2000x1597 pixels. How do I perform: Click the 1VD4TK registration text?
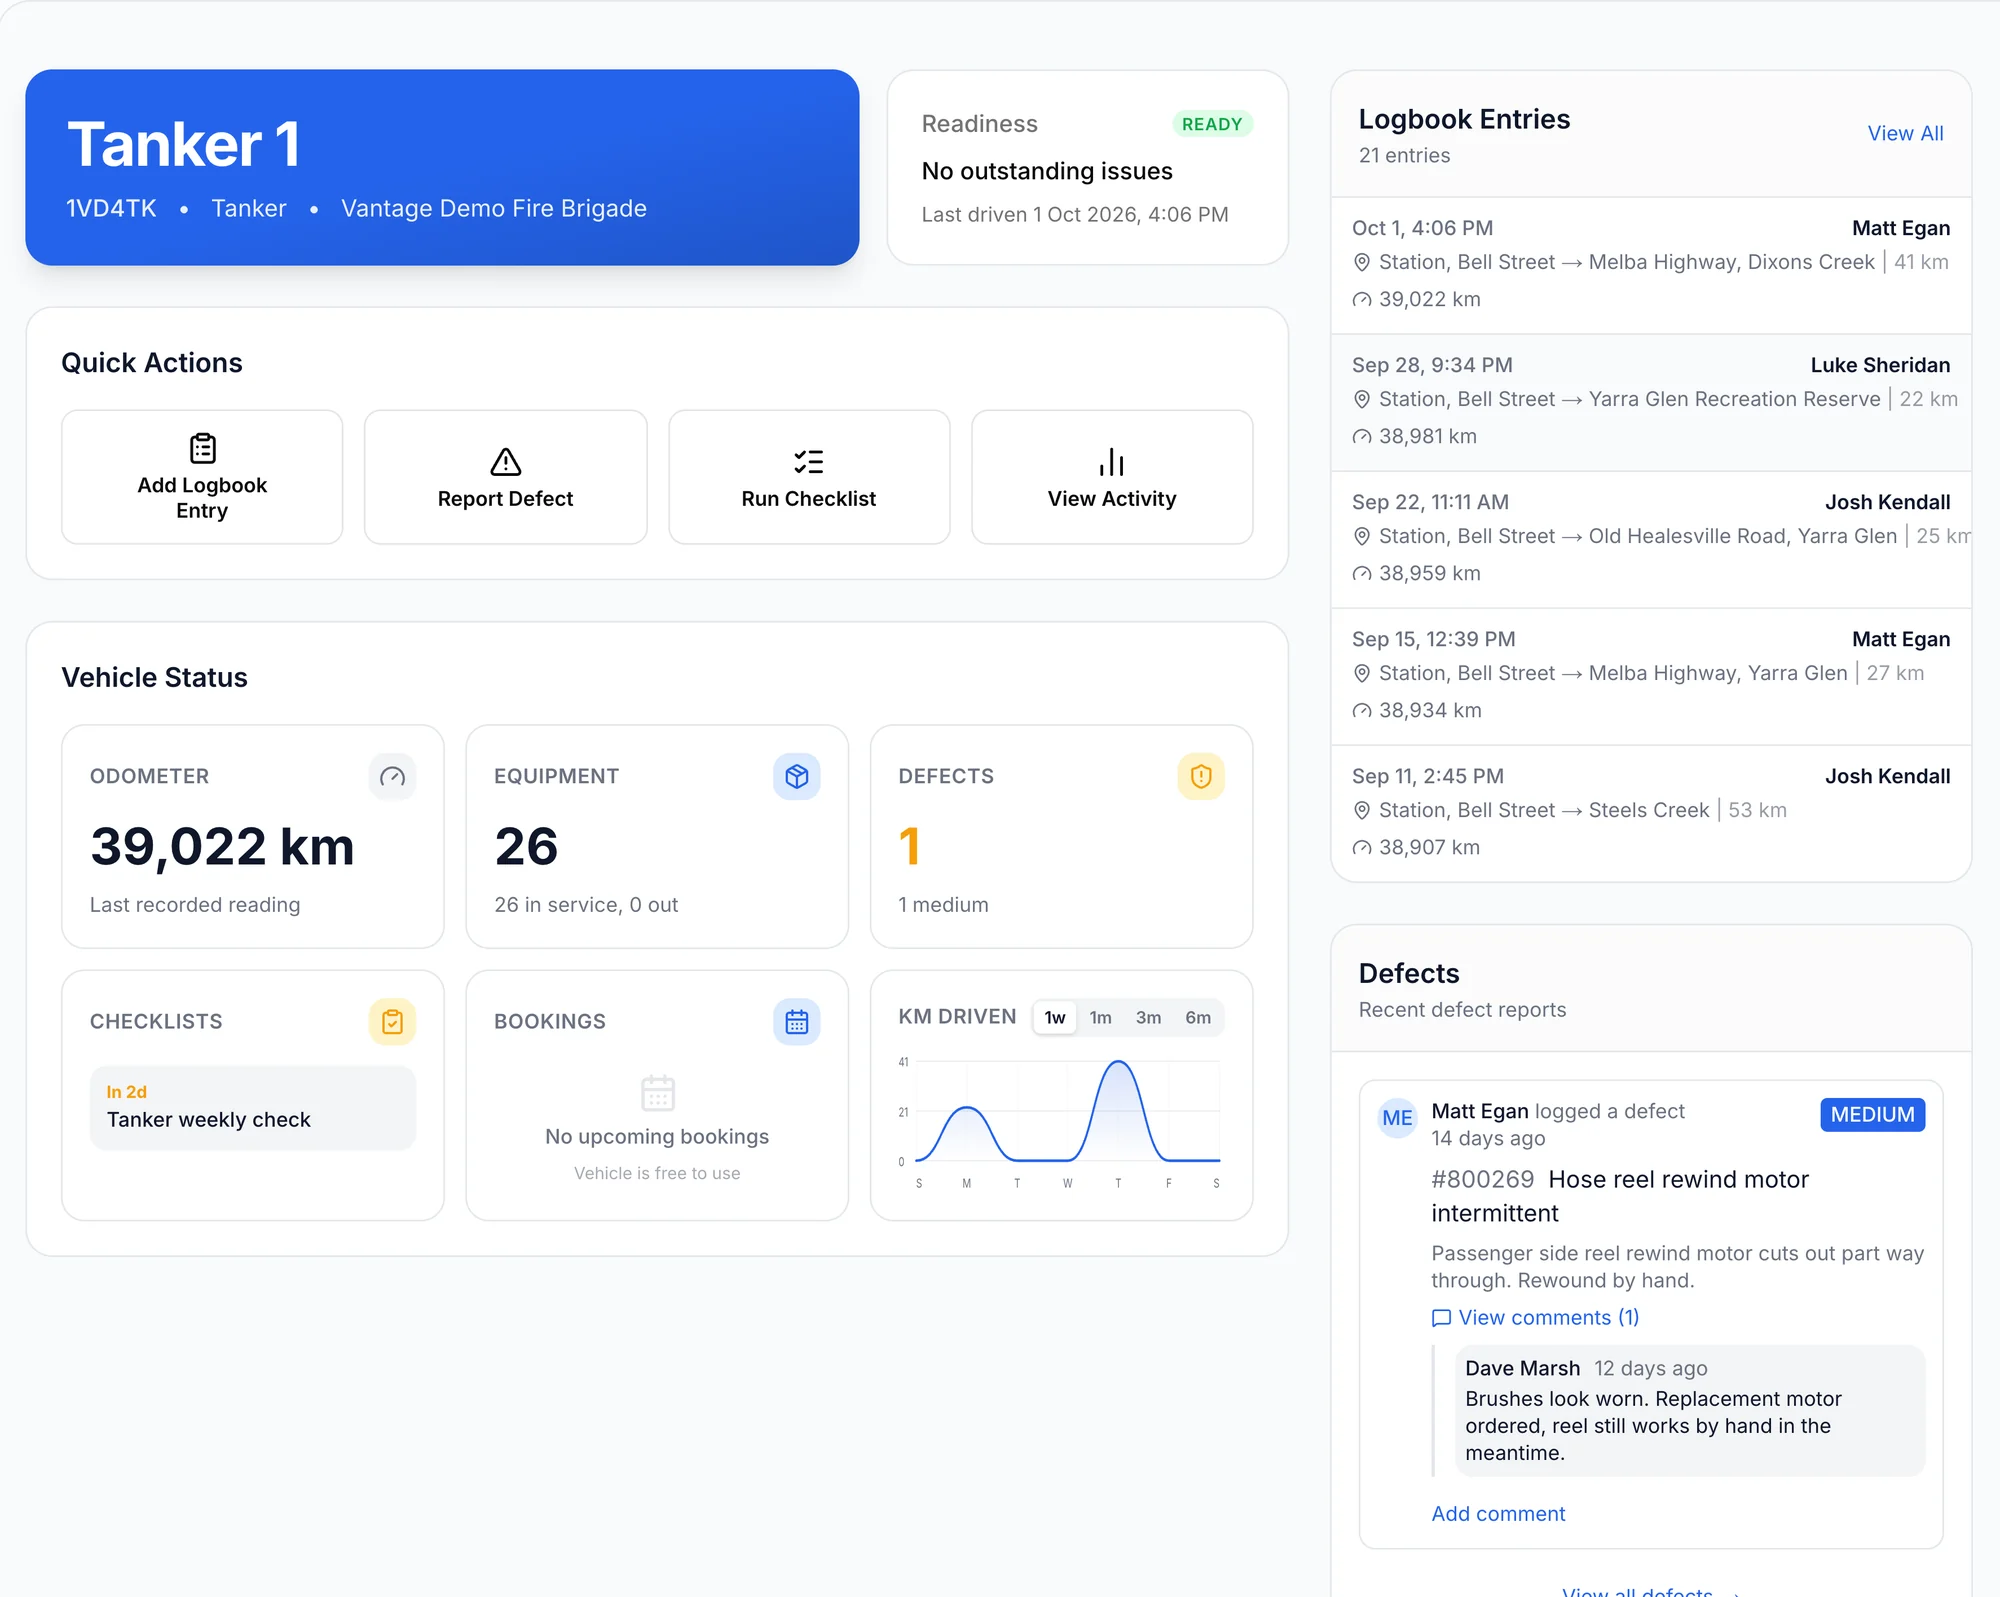point(111,208)
